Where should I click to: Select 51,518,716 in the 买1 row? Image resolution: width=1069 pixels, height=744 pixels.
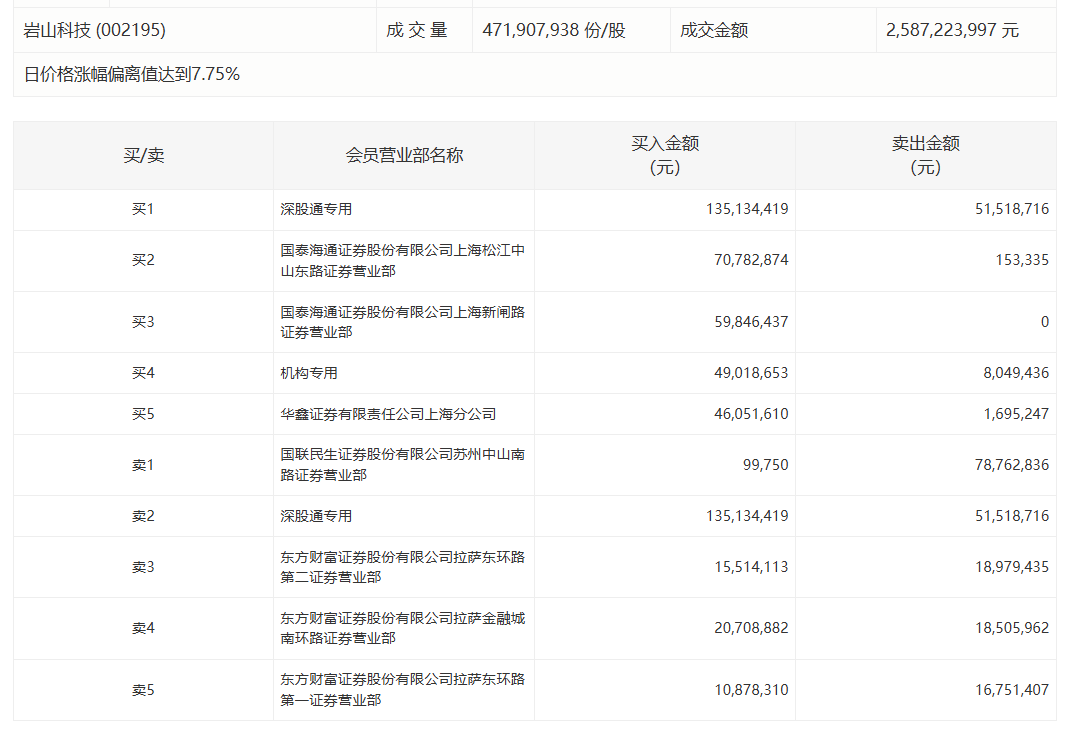tap(1012, 209)
